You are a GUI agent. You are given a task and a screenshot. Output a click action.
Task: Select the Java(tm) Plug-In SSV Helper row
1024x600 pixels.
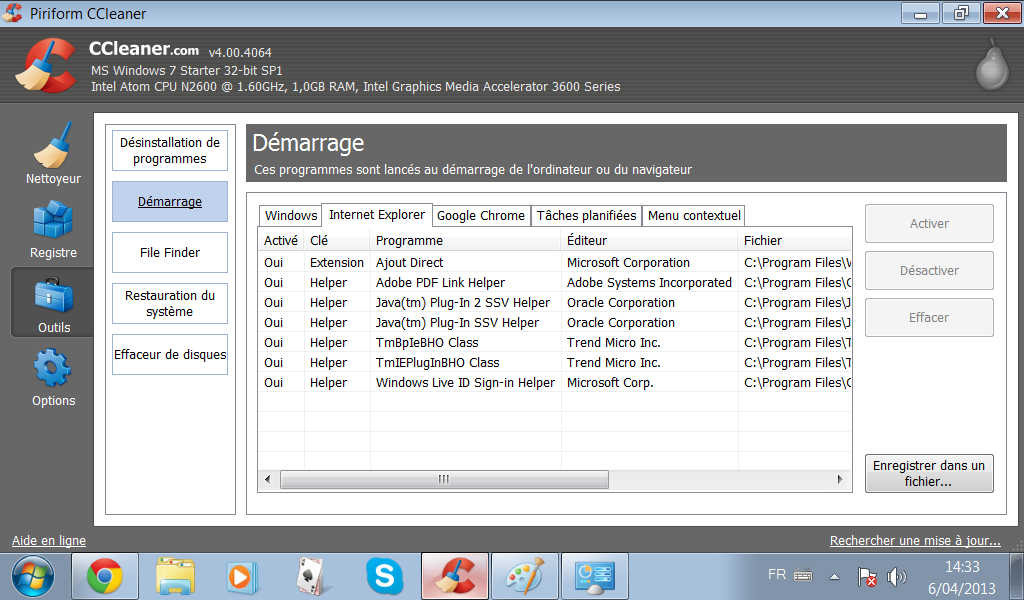tap(555, 323)
